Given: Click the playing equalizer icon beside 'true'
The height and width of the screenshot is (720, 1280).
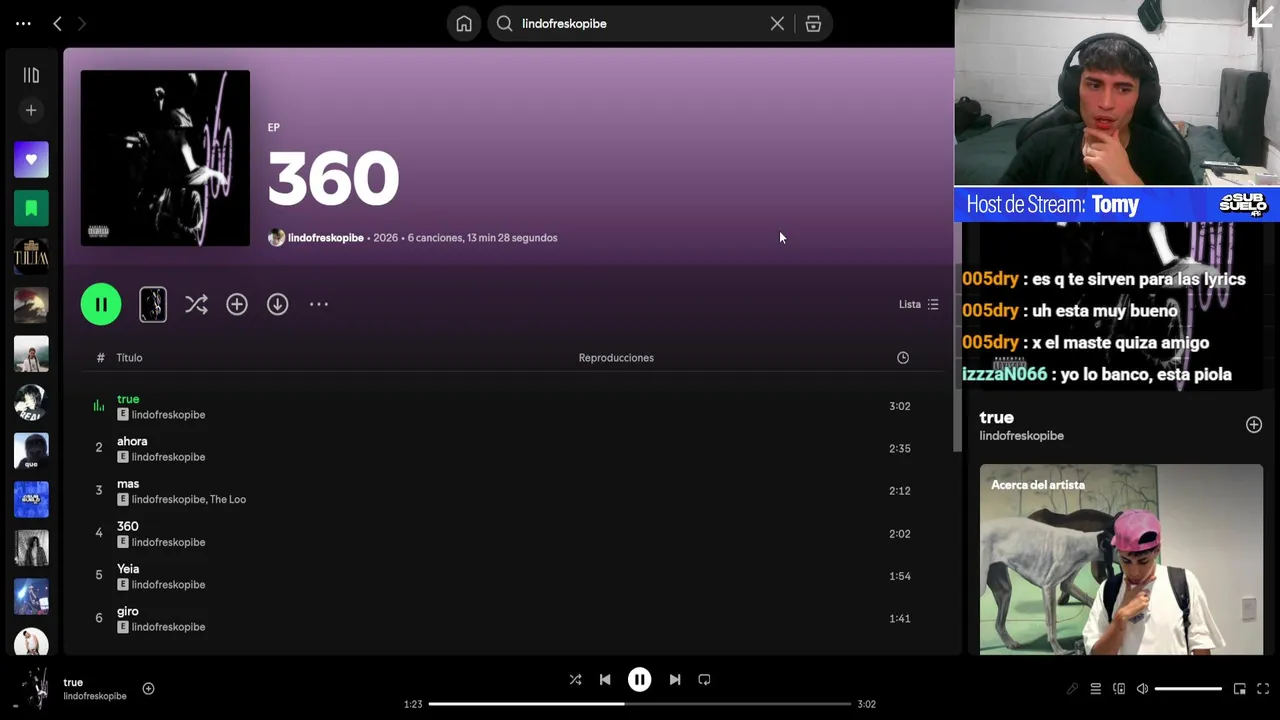Looking at the screenshot, I should click(99, 406).
